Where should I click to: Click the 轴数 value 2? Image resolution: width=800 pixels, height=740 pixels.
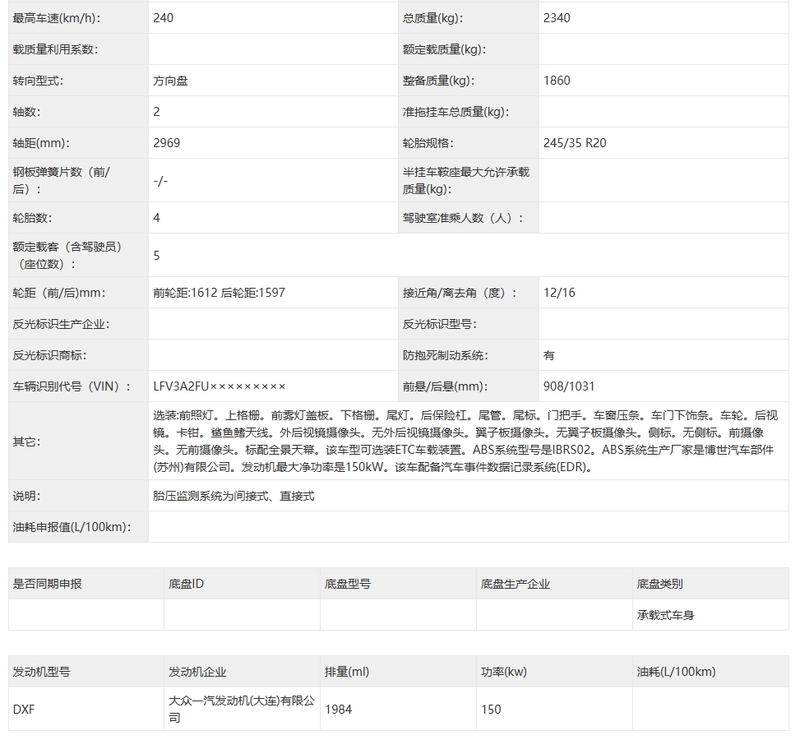click(x=156, y=112)
